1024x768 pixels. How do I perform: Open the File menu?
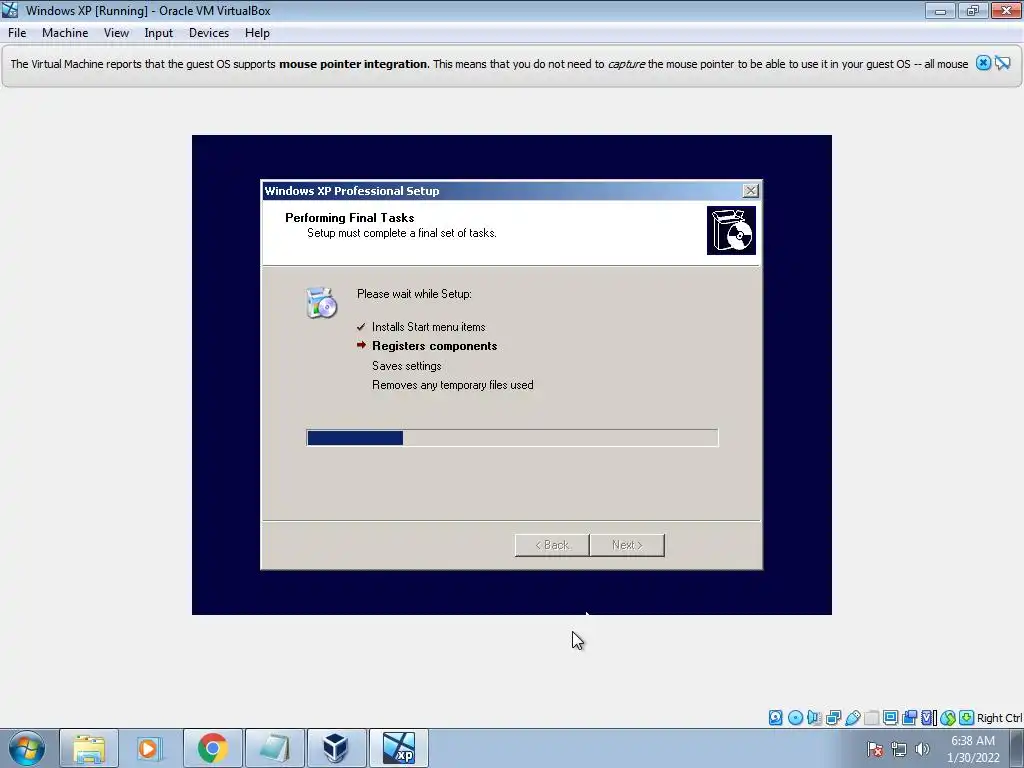point(17,33)
